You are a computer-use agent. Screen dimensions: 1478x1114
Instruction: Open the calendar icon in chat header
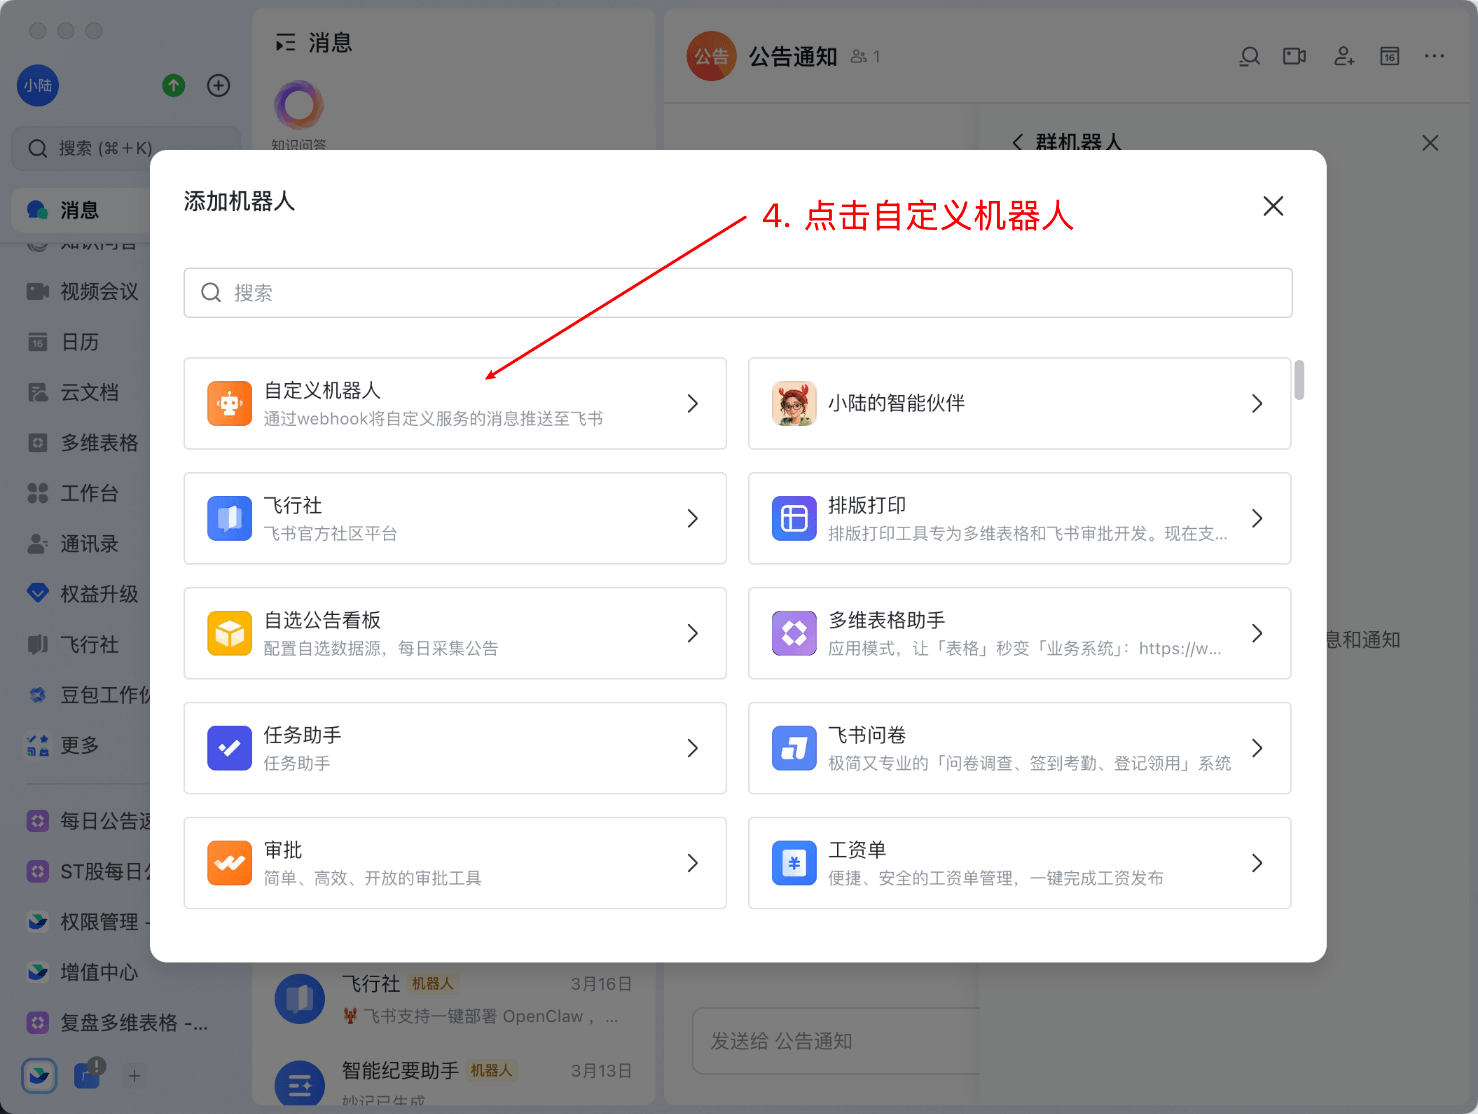(1390, 56)
